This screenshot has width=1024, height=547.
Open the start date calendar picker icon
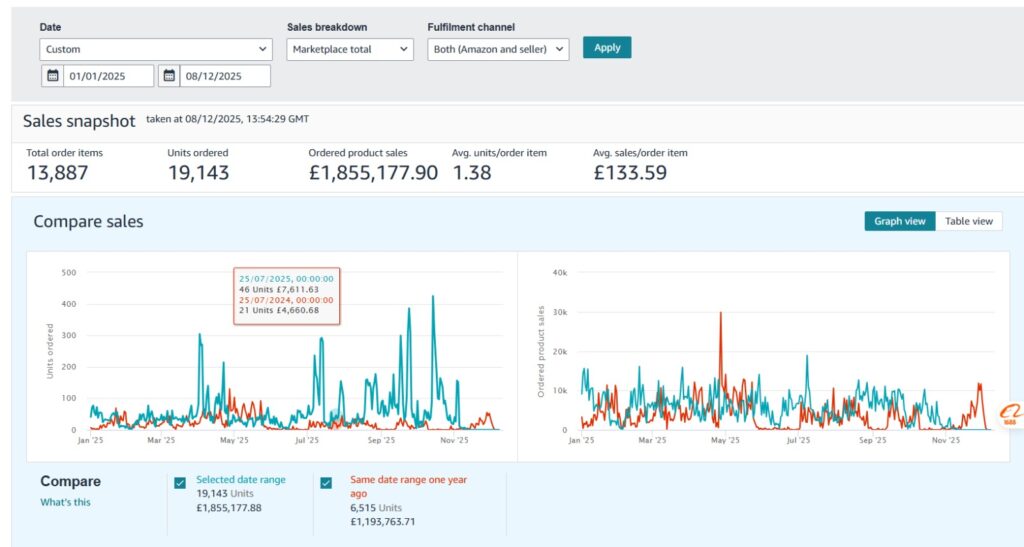(52, 76)
